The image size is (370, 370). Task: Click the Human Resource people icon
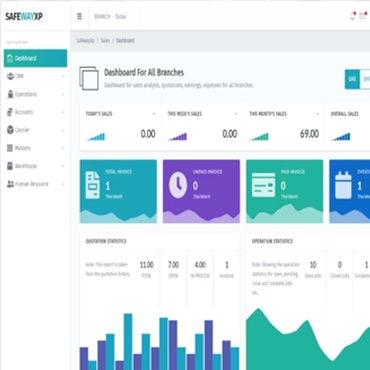click(x=10, y=184)
